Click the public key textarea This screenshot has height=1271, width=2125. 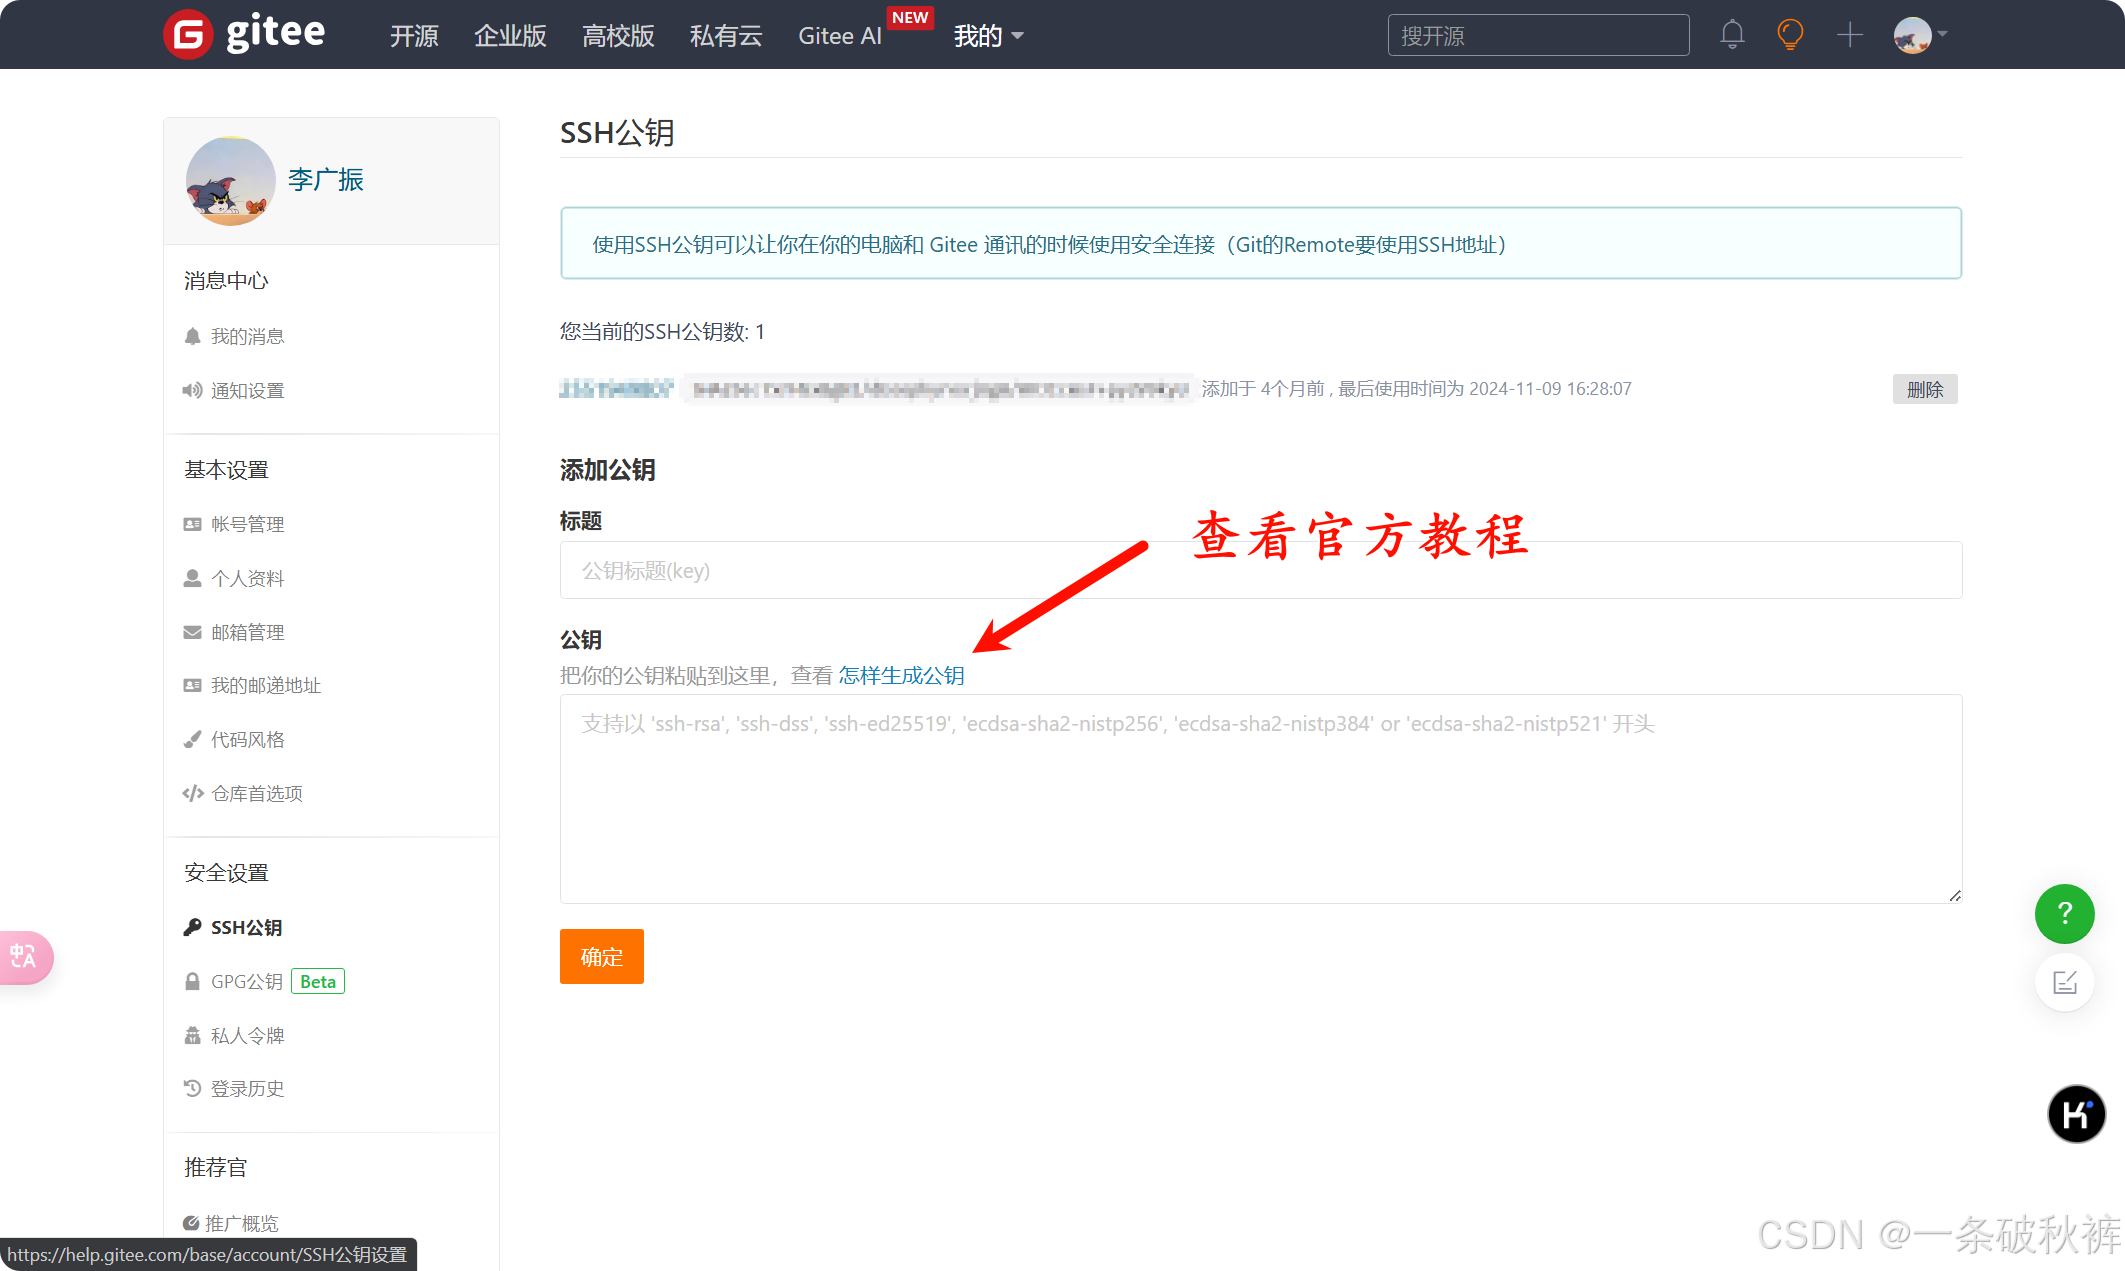tap(1261, 799)
